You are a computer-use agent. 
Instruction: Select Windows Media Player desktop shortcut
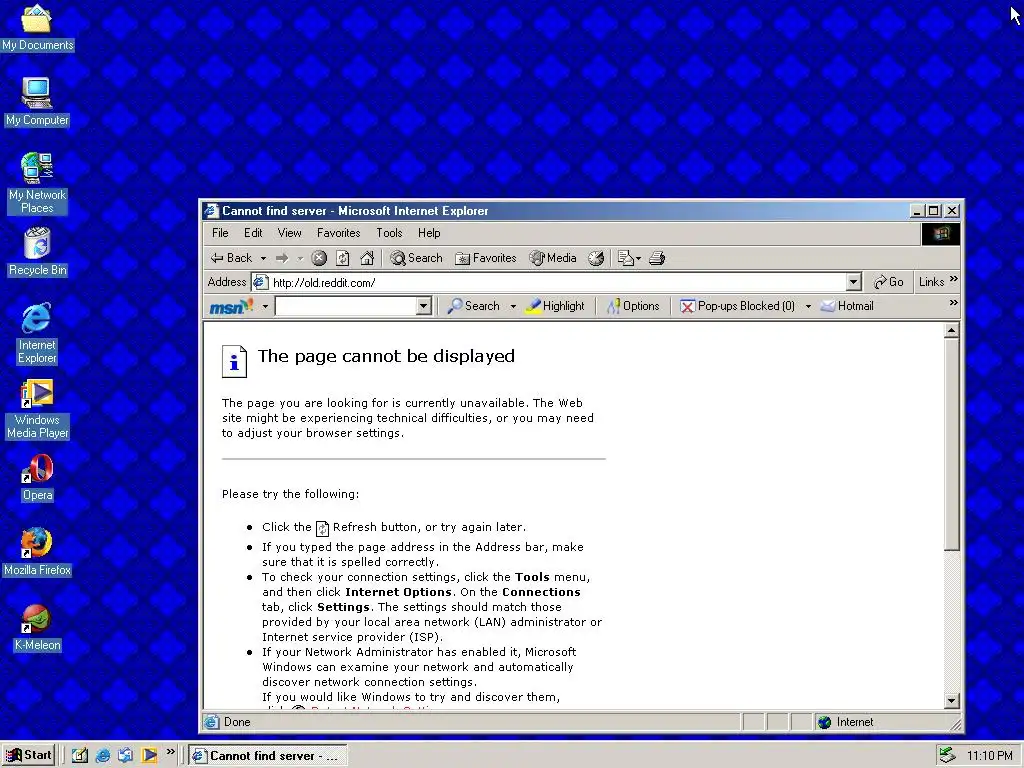(x=37, y=409)
